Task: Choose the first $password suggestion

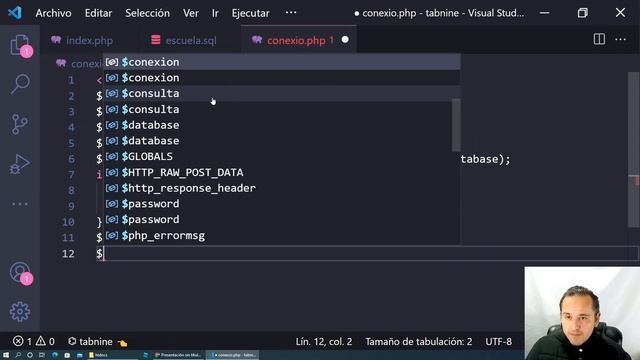Action: coord(282,204)
